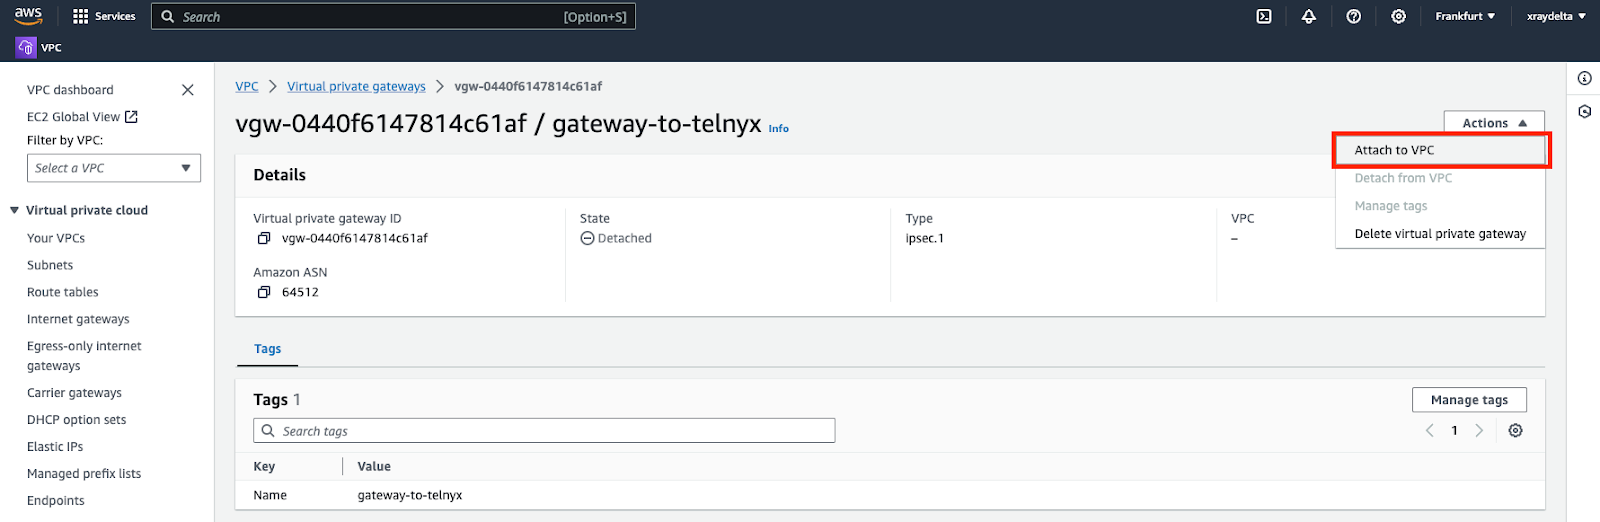The width and height of the screenshot is (1600, 522).
Task: Click the VPC breadcrumb link
Action: click(247, 87)
